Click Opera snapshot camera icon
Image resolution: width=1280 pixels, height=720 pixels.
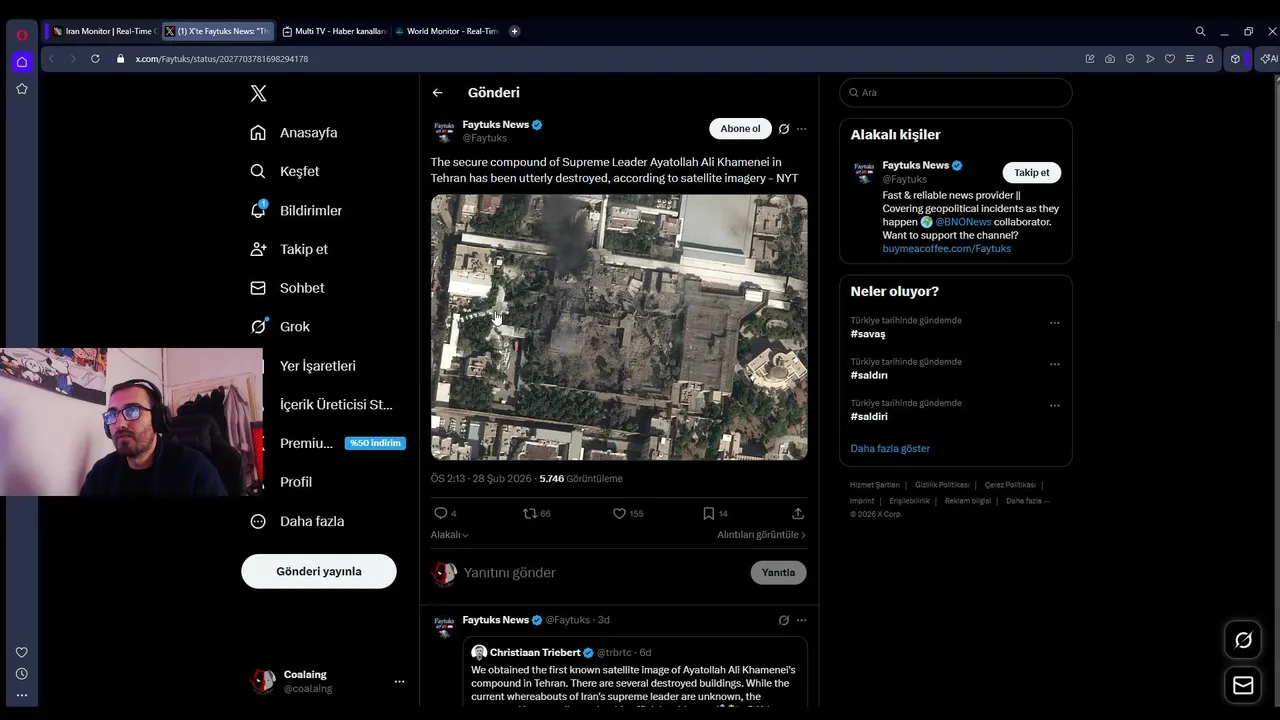1110,59
